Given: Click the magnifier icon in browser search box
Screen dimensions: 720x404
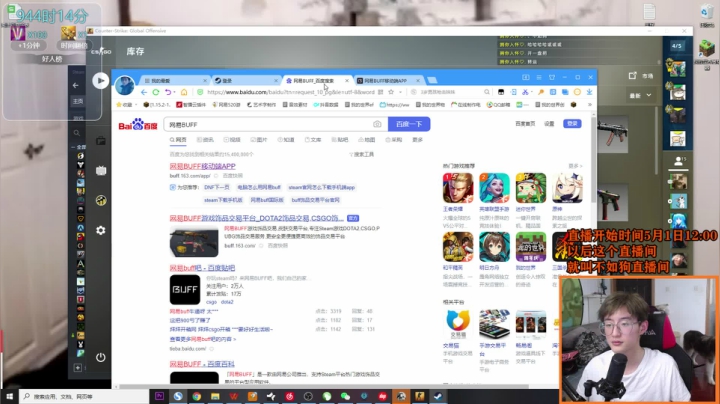Looking at the screenshot, I should [487, 92].
